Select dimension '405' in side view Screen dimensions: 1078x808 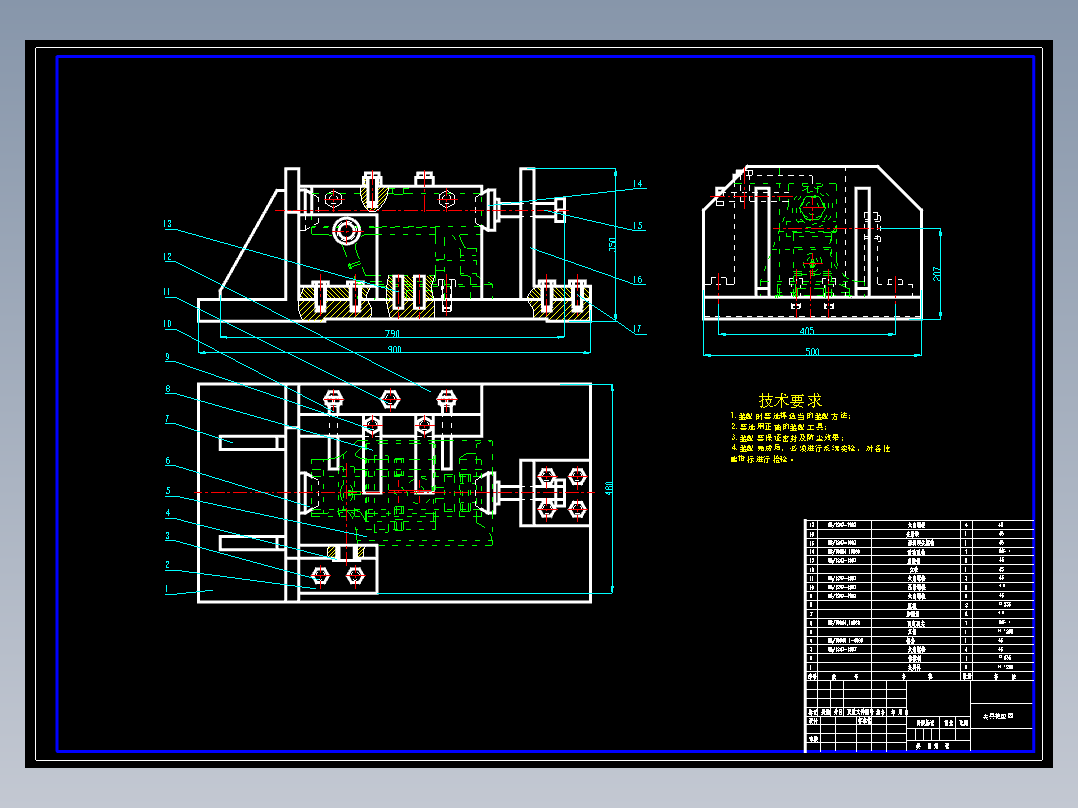(x=806, y=331)
